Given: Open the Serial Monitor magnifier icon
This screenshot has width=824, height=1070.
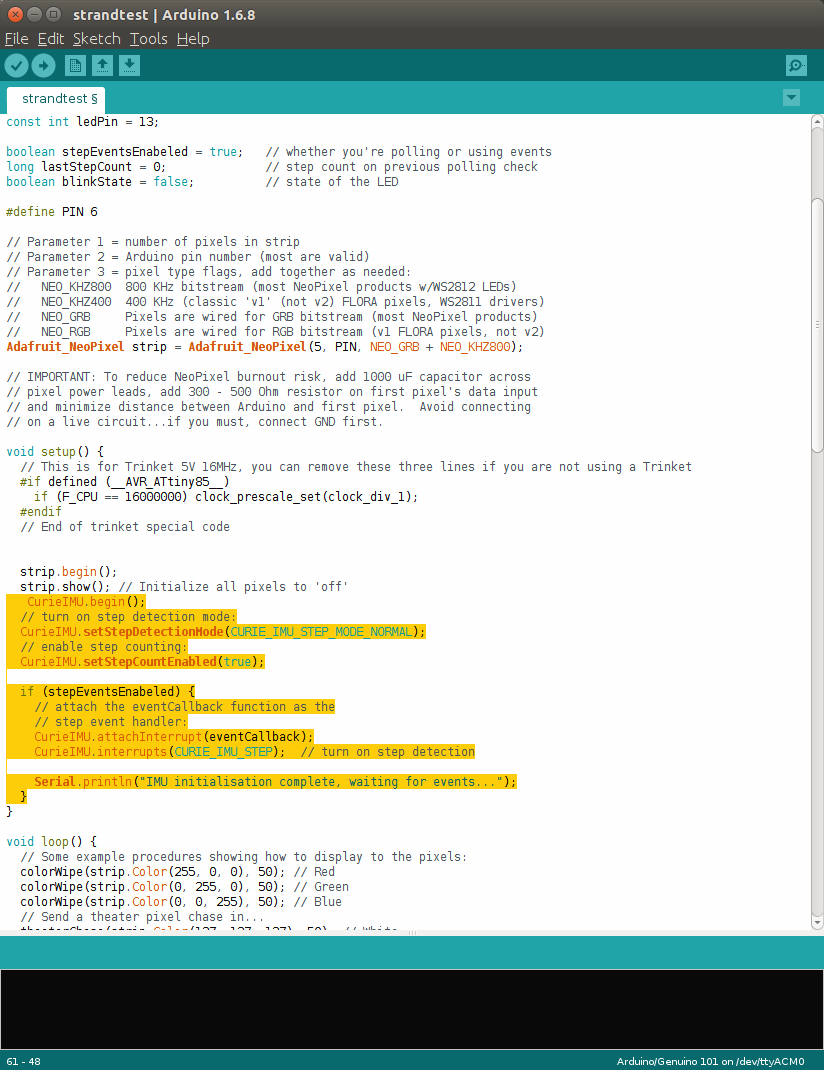Looking at the screenshot, I should click(796, 66).
